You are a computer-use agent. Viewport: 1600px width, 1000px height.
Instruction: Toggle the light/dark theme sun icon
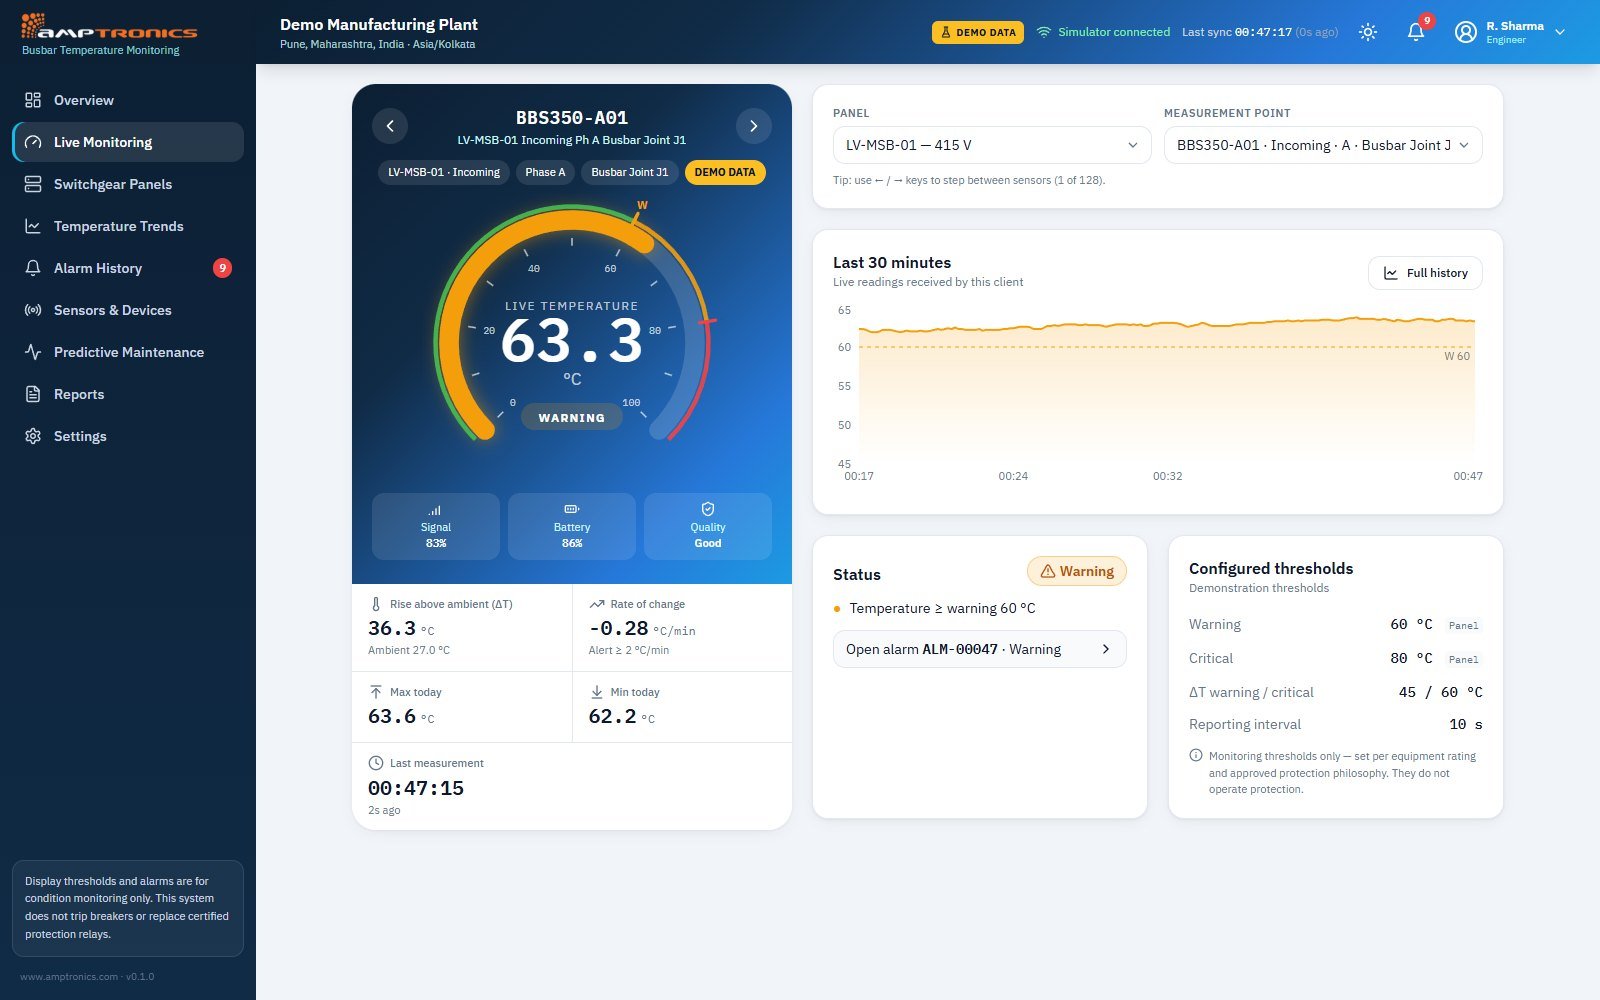1368,32
